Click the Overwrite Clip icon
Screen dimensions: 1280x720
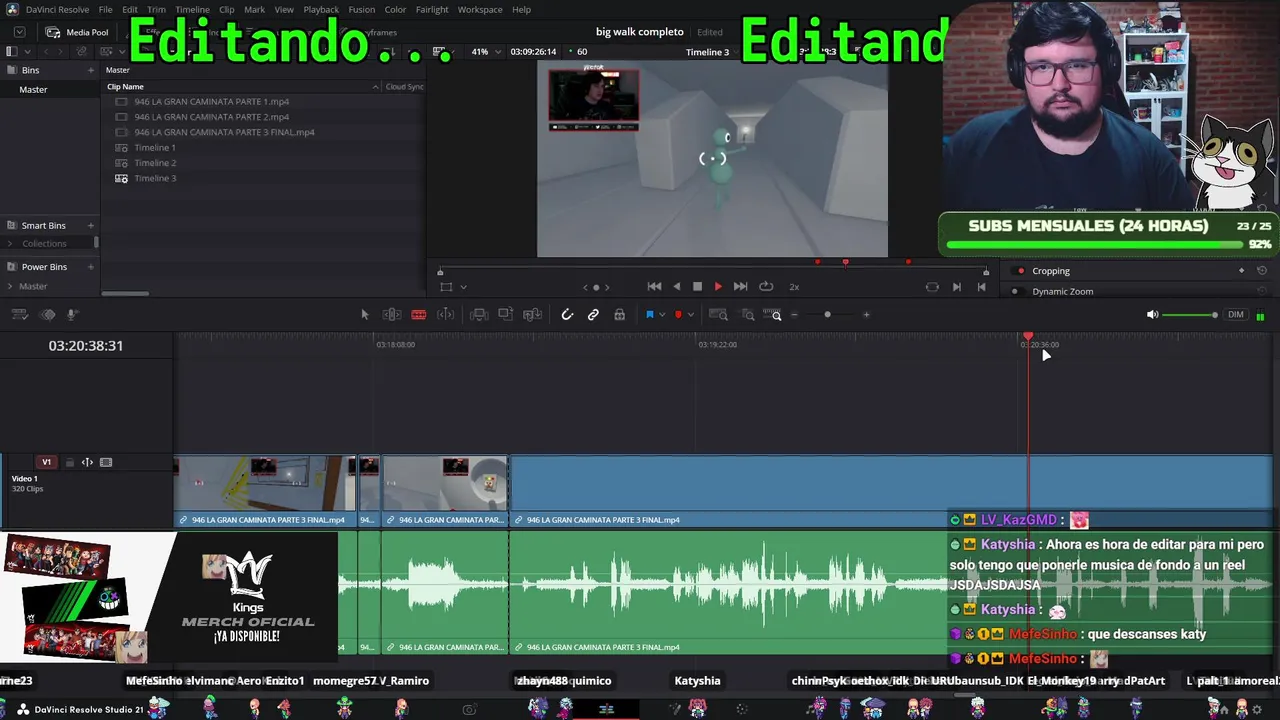click(506, 315)
